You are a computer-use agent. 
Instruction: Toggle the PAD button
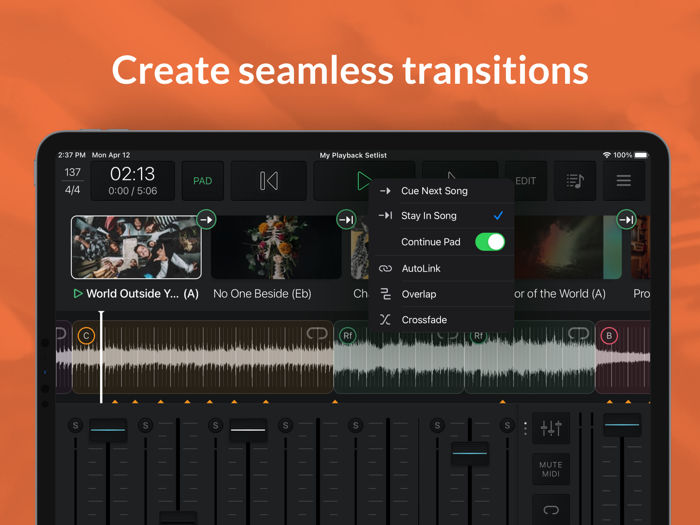[202, 181]
